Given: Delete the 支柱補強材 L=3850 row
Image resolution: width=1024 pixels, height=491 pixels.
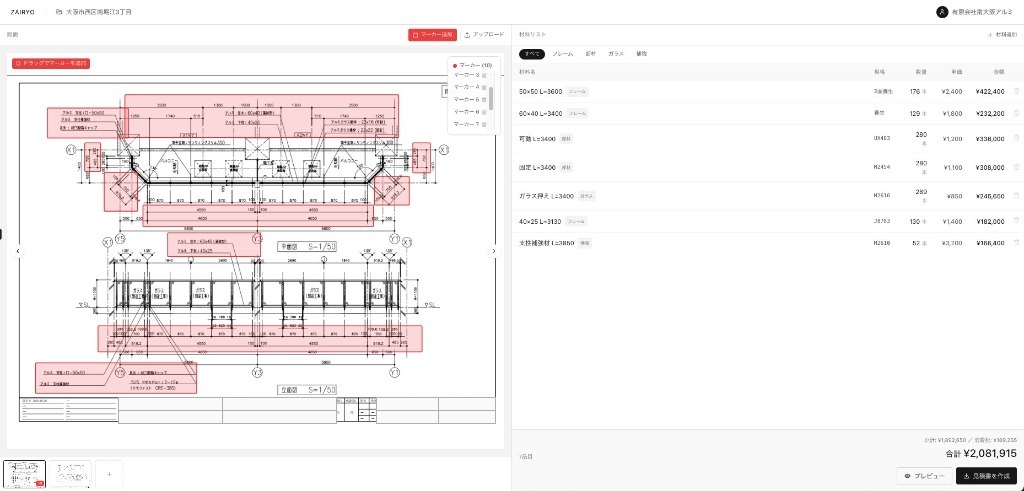Looking at the screenshot, I should pos(1016,242).
